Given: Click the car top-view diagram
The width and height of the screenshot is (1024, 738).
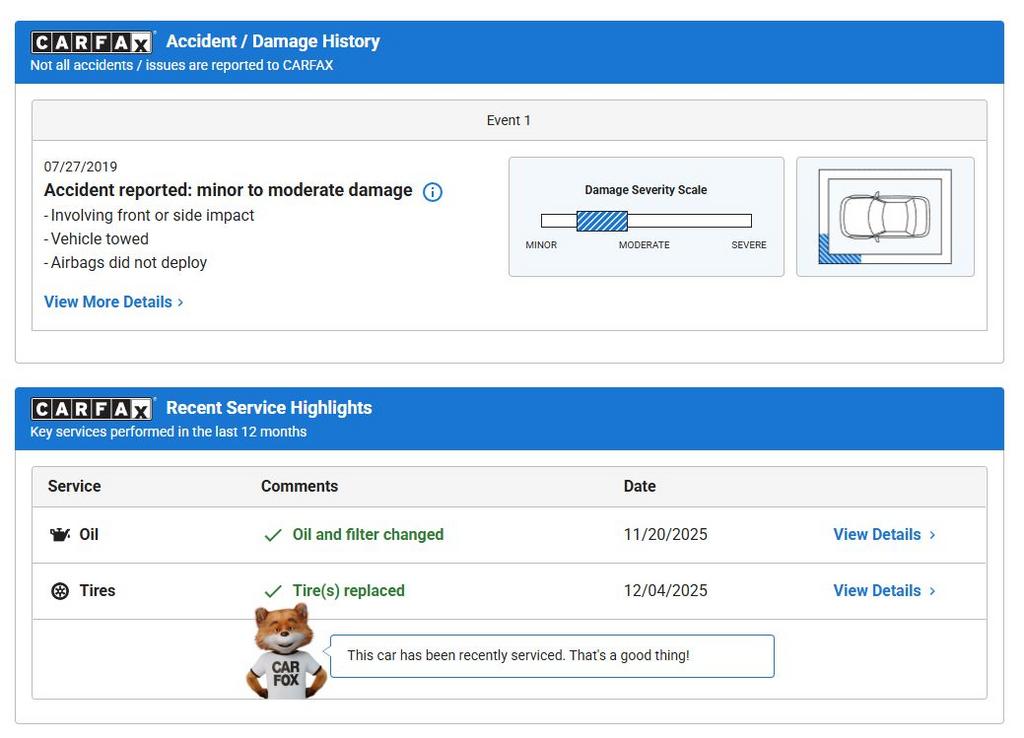Looking at the screenshot, I should [884, 216].
